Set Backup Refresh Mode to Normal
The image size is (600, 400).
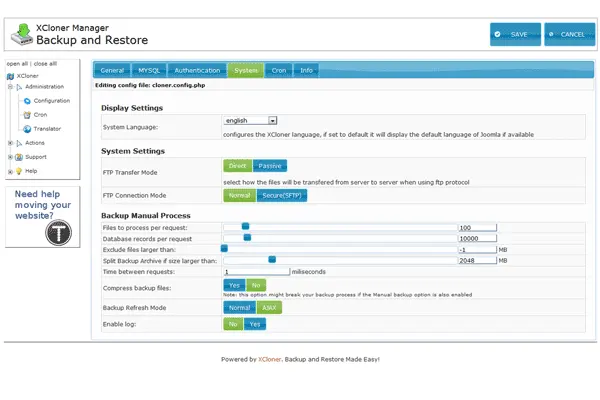tap(239, 308)
